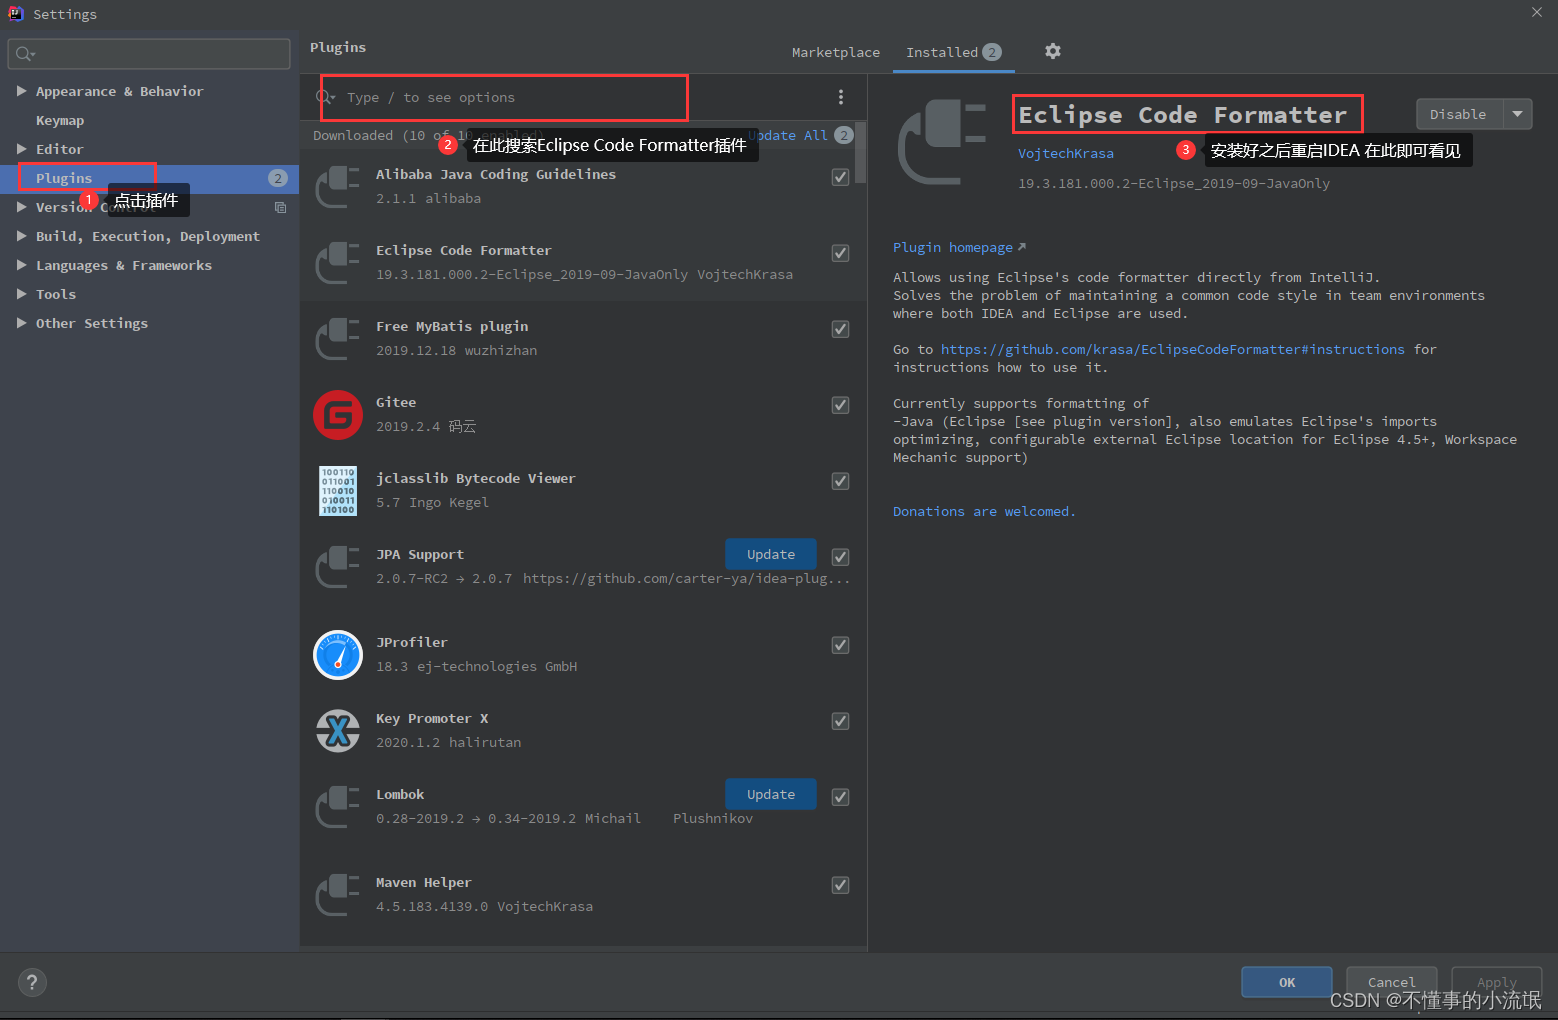Click the plugin list vertical scrollbar
This screenshot has width=1558, height=1020.
tap(861, 152)
